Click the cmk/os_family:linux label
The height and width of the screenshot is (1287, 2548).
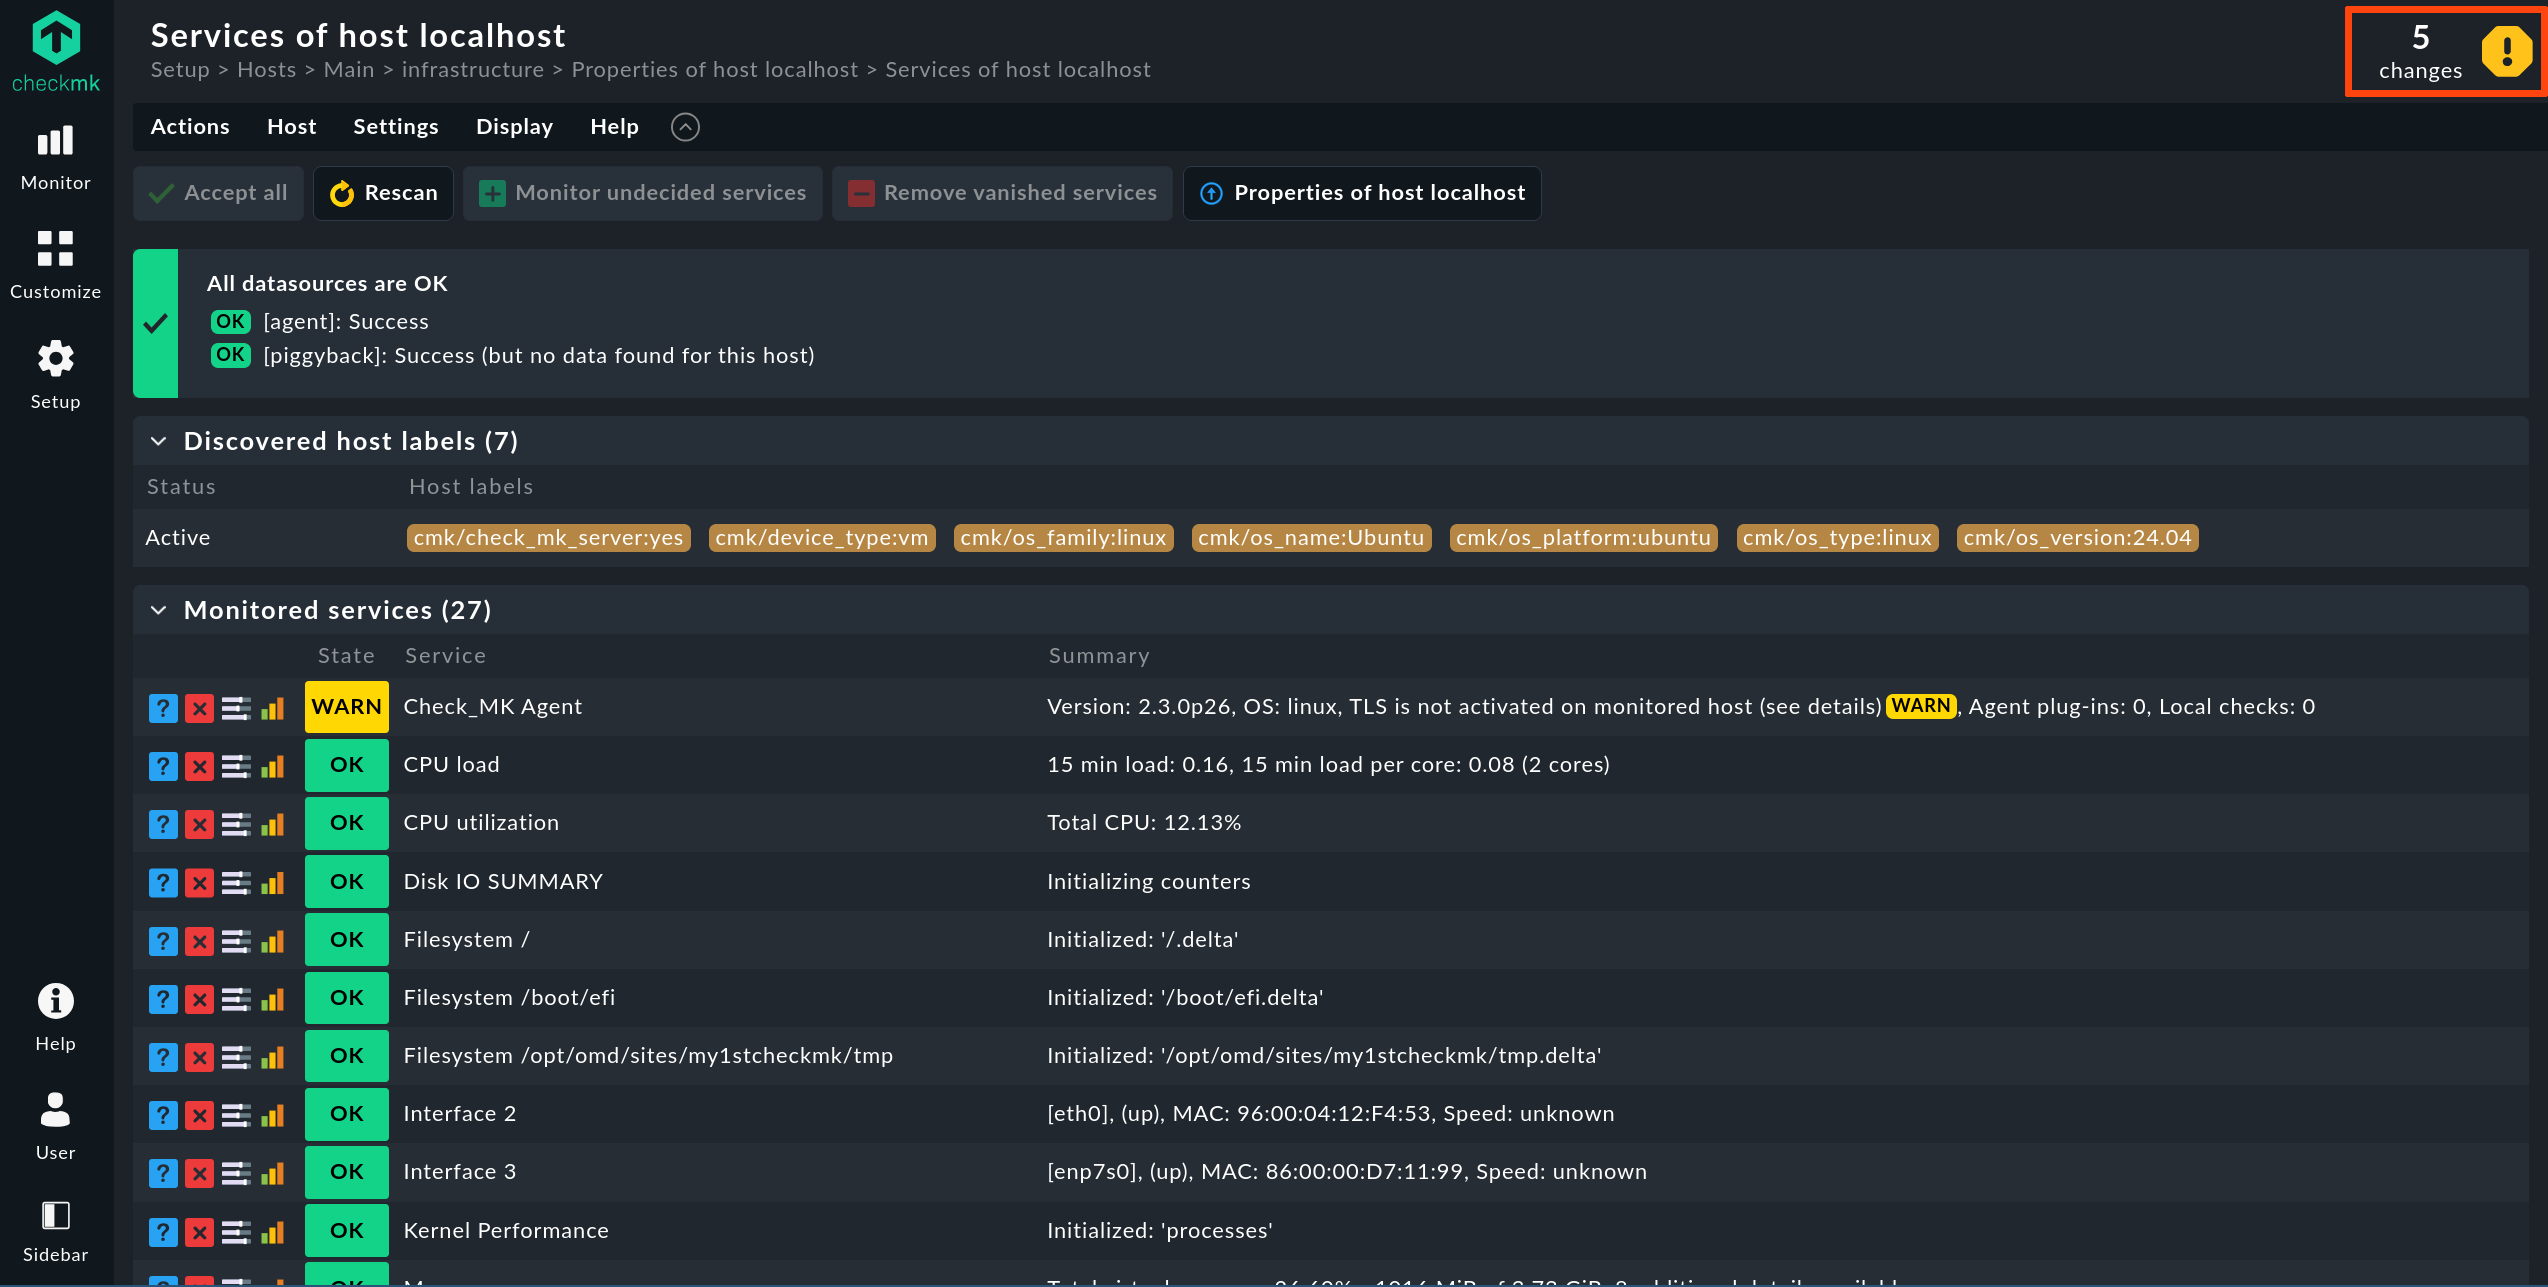(x=1063, y=538)
